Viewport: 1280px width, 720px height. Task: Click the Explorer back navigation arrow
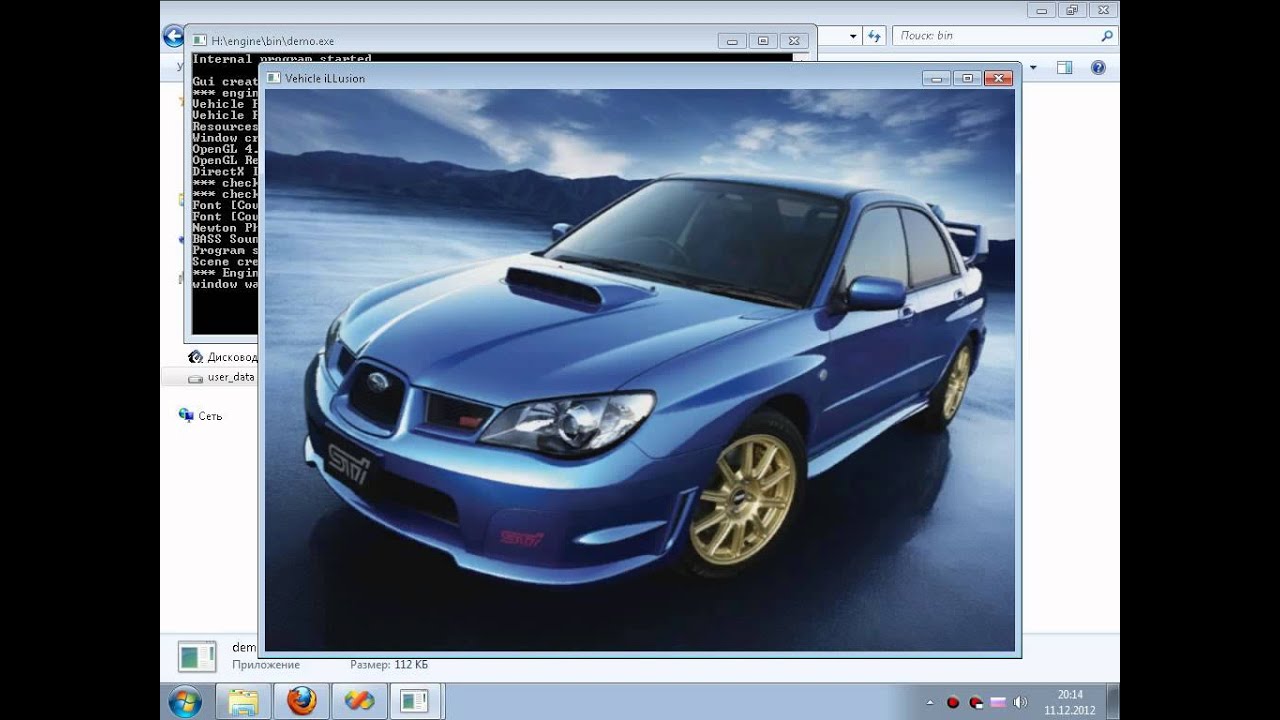[x=173, y=36]
